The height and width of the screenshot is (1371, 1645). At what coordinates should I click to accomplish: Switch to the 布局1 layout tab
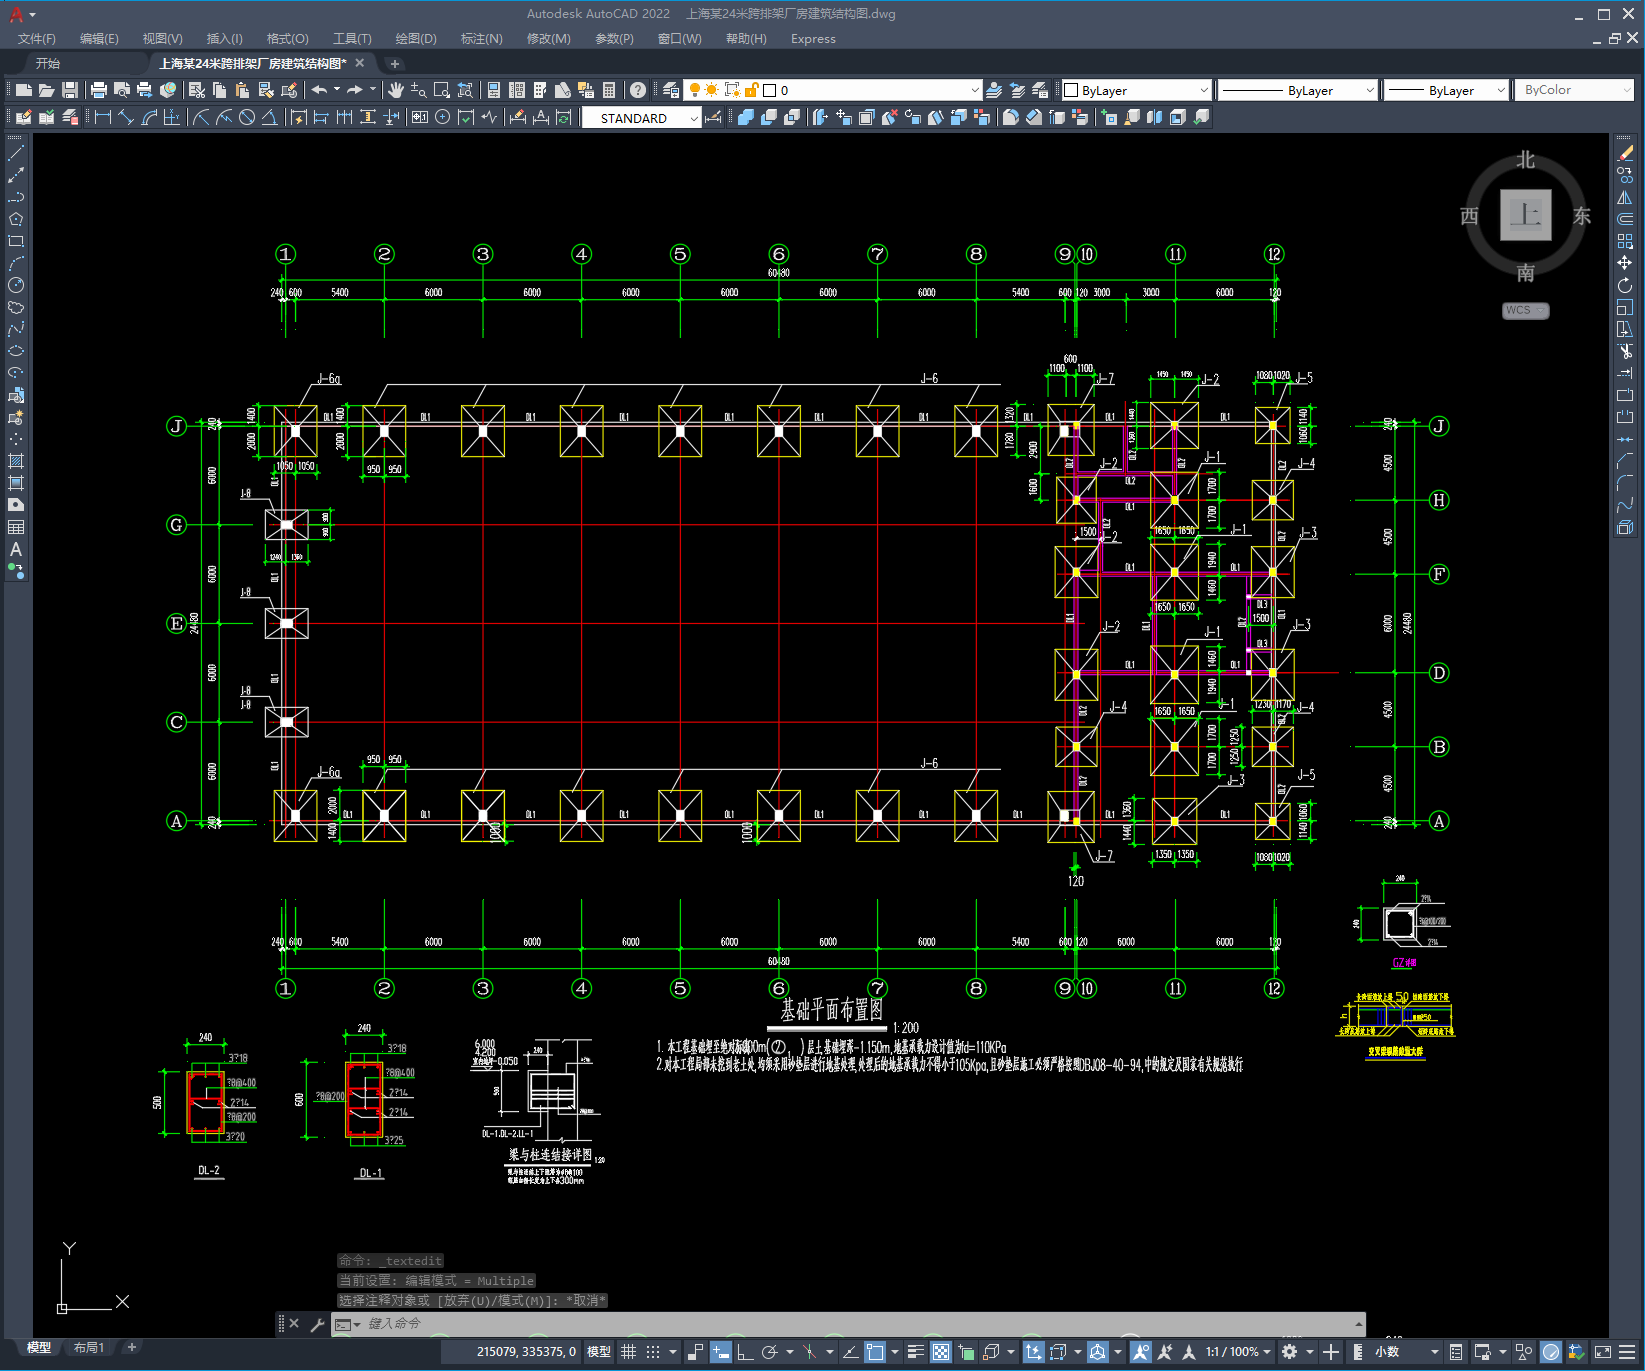[89, 1348]
